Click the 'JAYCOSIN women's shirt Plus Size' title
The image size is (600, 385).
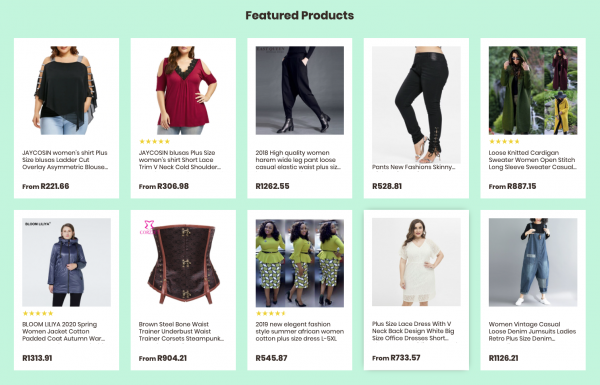(65, 160)
